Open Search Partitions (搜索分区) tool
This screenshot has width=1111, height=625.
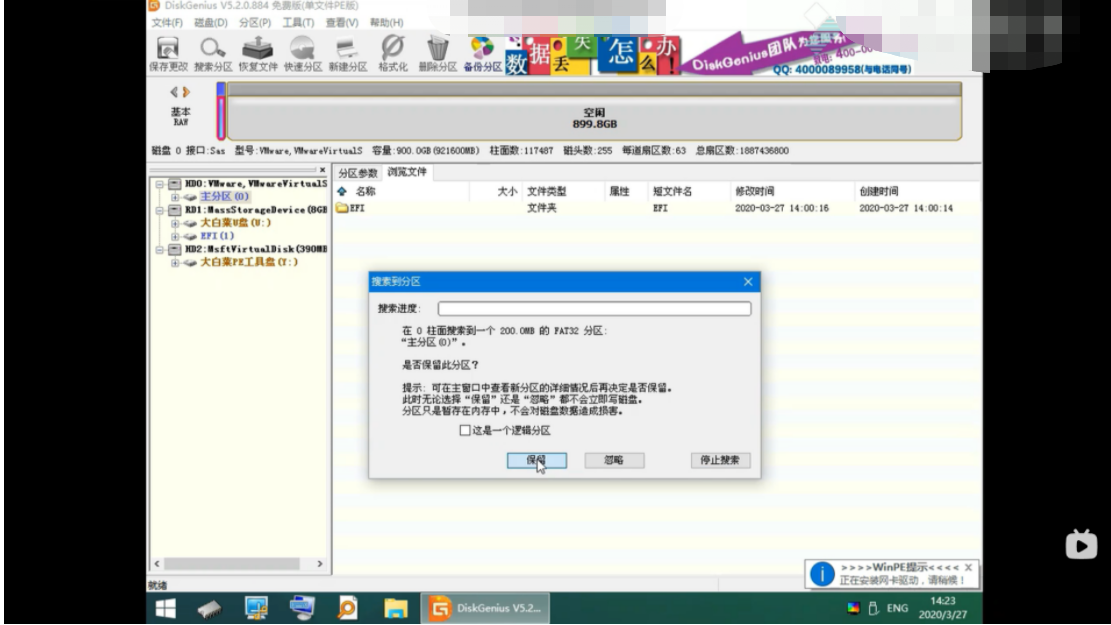pyautogui.click(x=213, y=54)
